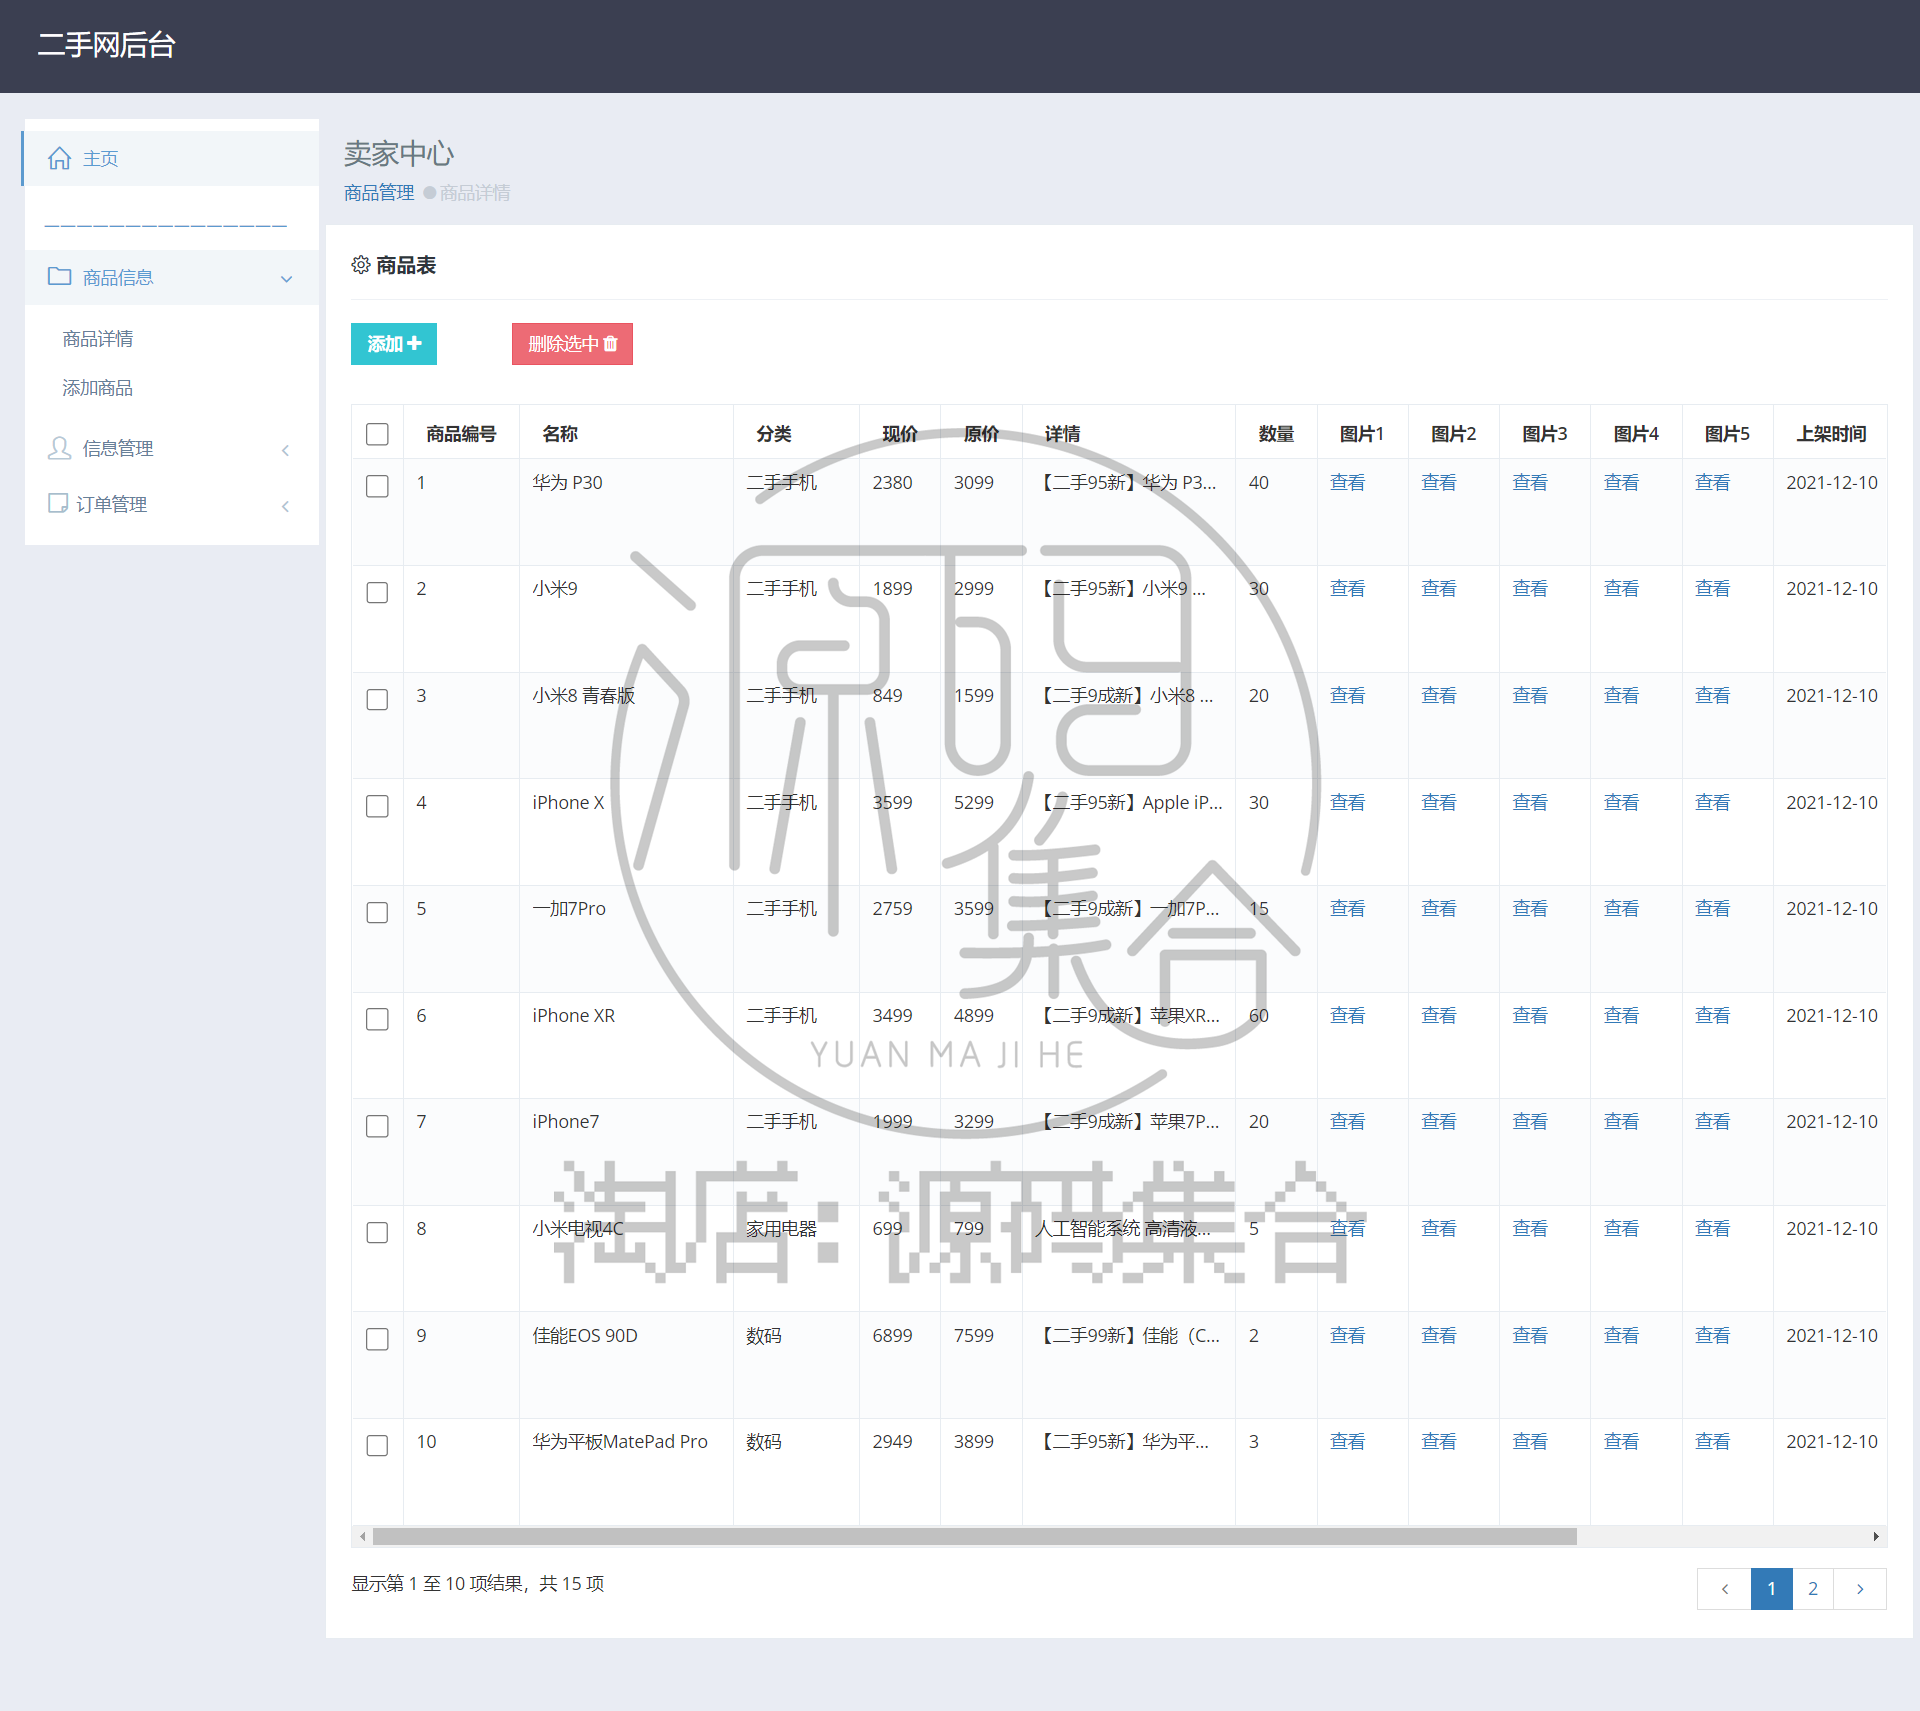Image resolution: width=1920 pixels, height=1711 pixels.
Task: Click 商品详情 in the breadcrumb
Action: [475, 192]
